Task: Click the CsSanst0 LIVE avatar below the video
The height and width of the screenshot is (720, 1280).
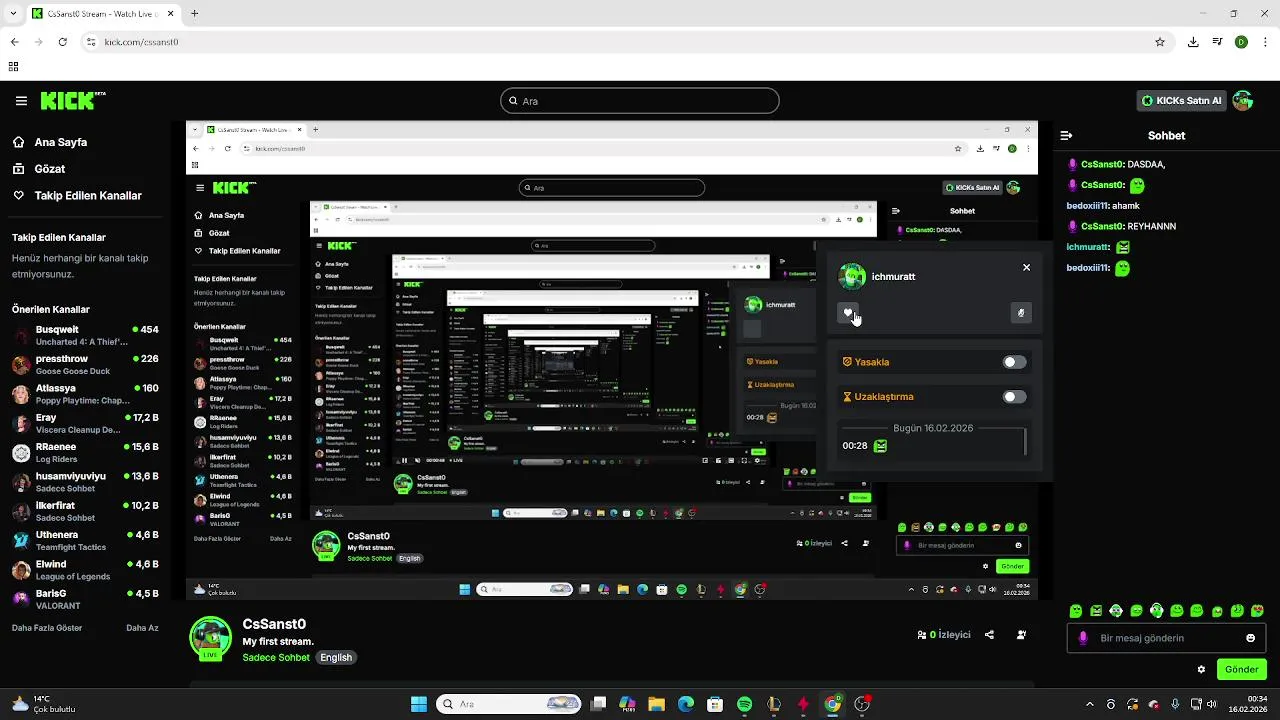Action: pos(211,638)
